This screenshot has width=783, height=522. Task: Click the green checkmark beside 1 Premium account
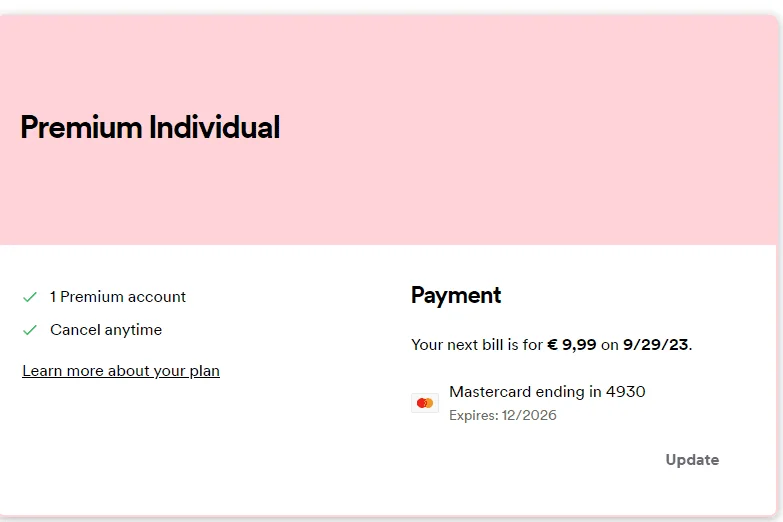(x=30, y=297)
